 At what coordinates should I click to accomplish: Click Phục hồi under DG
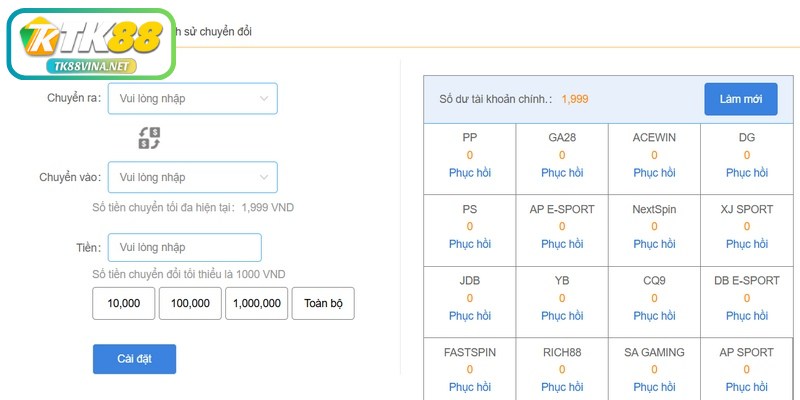coord(746,173)
